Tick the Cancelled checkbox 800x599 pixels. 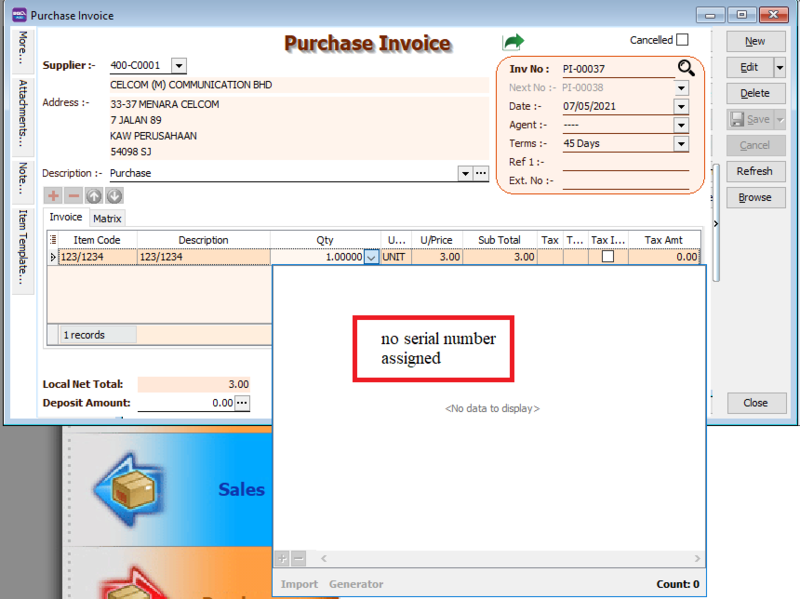pos(682,40)
